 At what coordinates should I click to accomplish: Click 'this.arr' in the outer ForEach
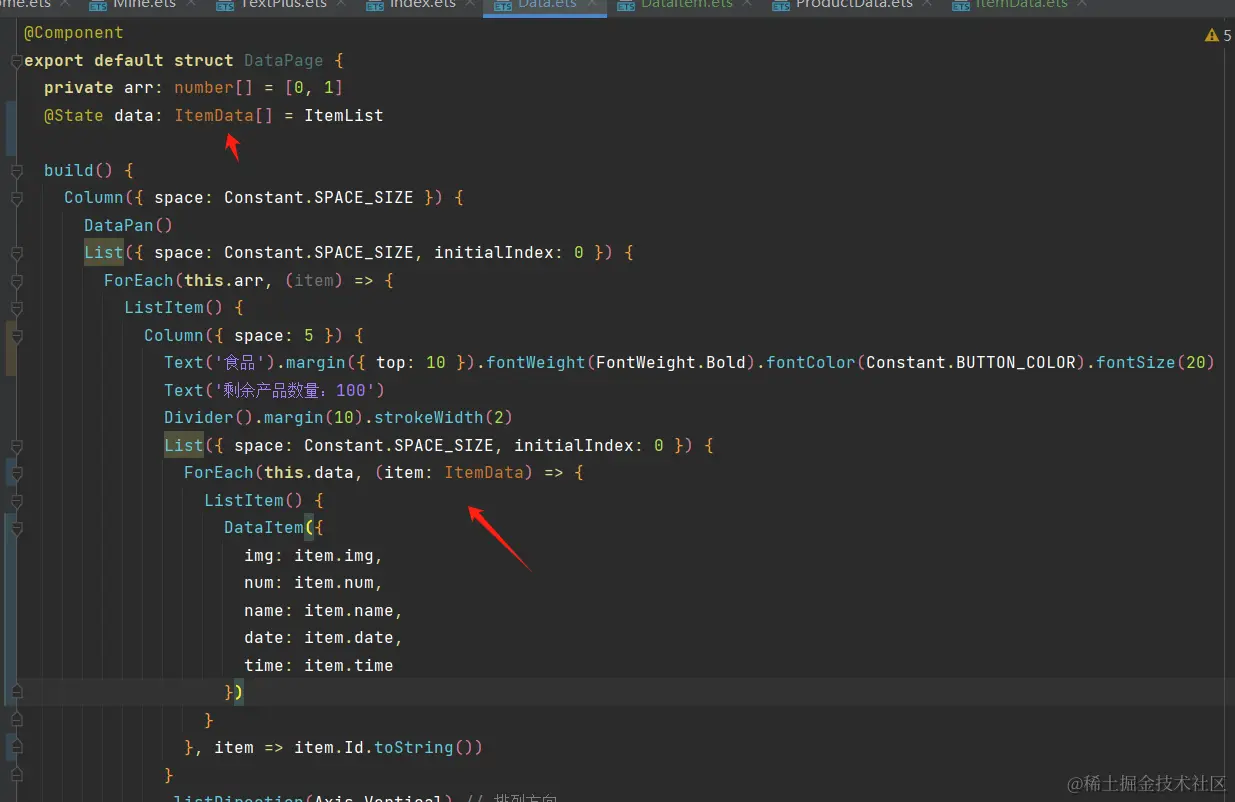tap(224, 280)
